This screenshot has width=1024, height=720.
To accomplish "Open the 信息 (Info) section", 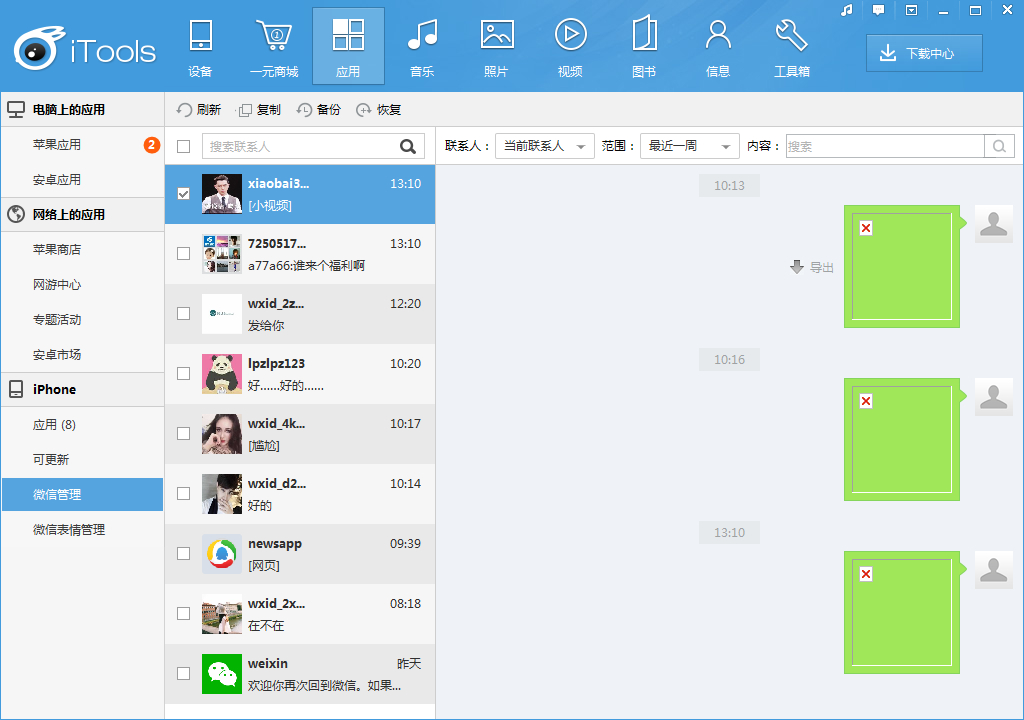I will tap(718, 47).
